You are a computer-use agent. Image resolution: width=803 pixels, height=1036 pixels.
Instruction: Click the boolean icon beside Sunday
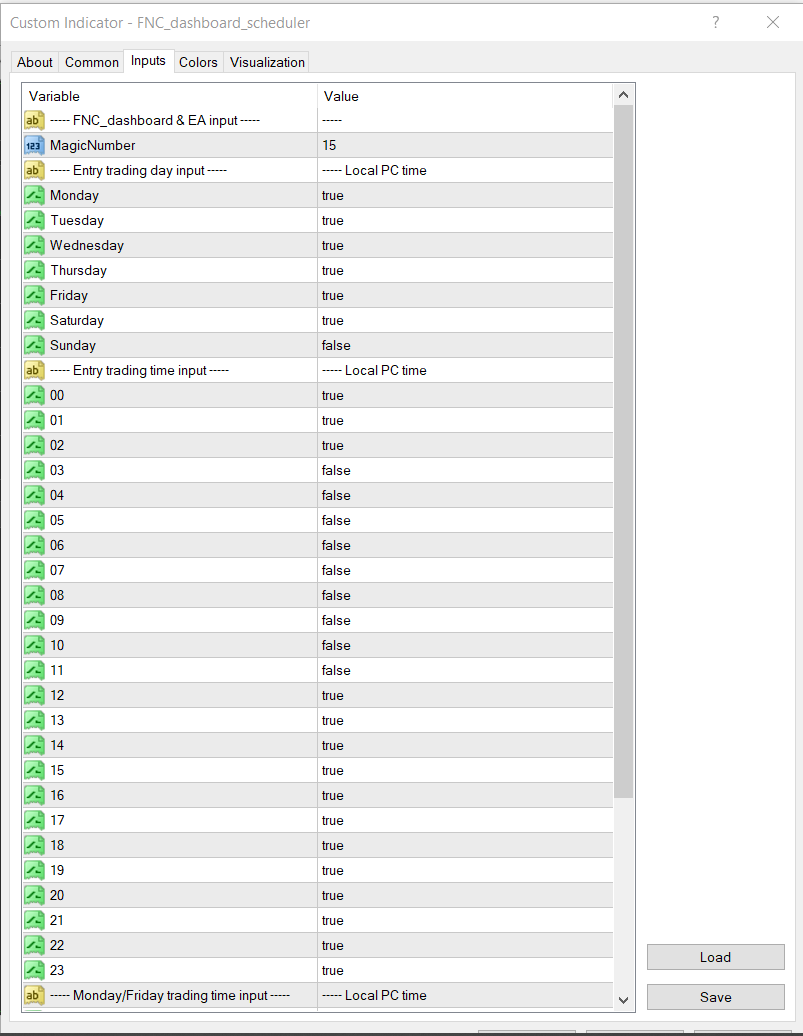pyautogui.click(x=34, y=345)
